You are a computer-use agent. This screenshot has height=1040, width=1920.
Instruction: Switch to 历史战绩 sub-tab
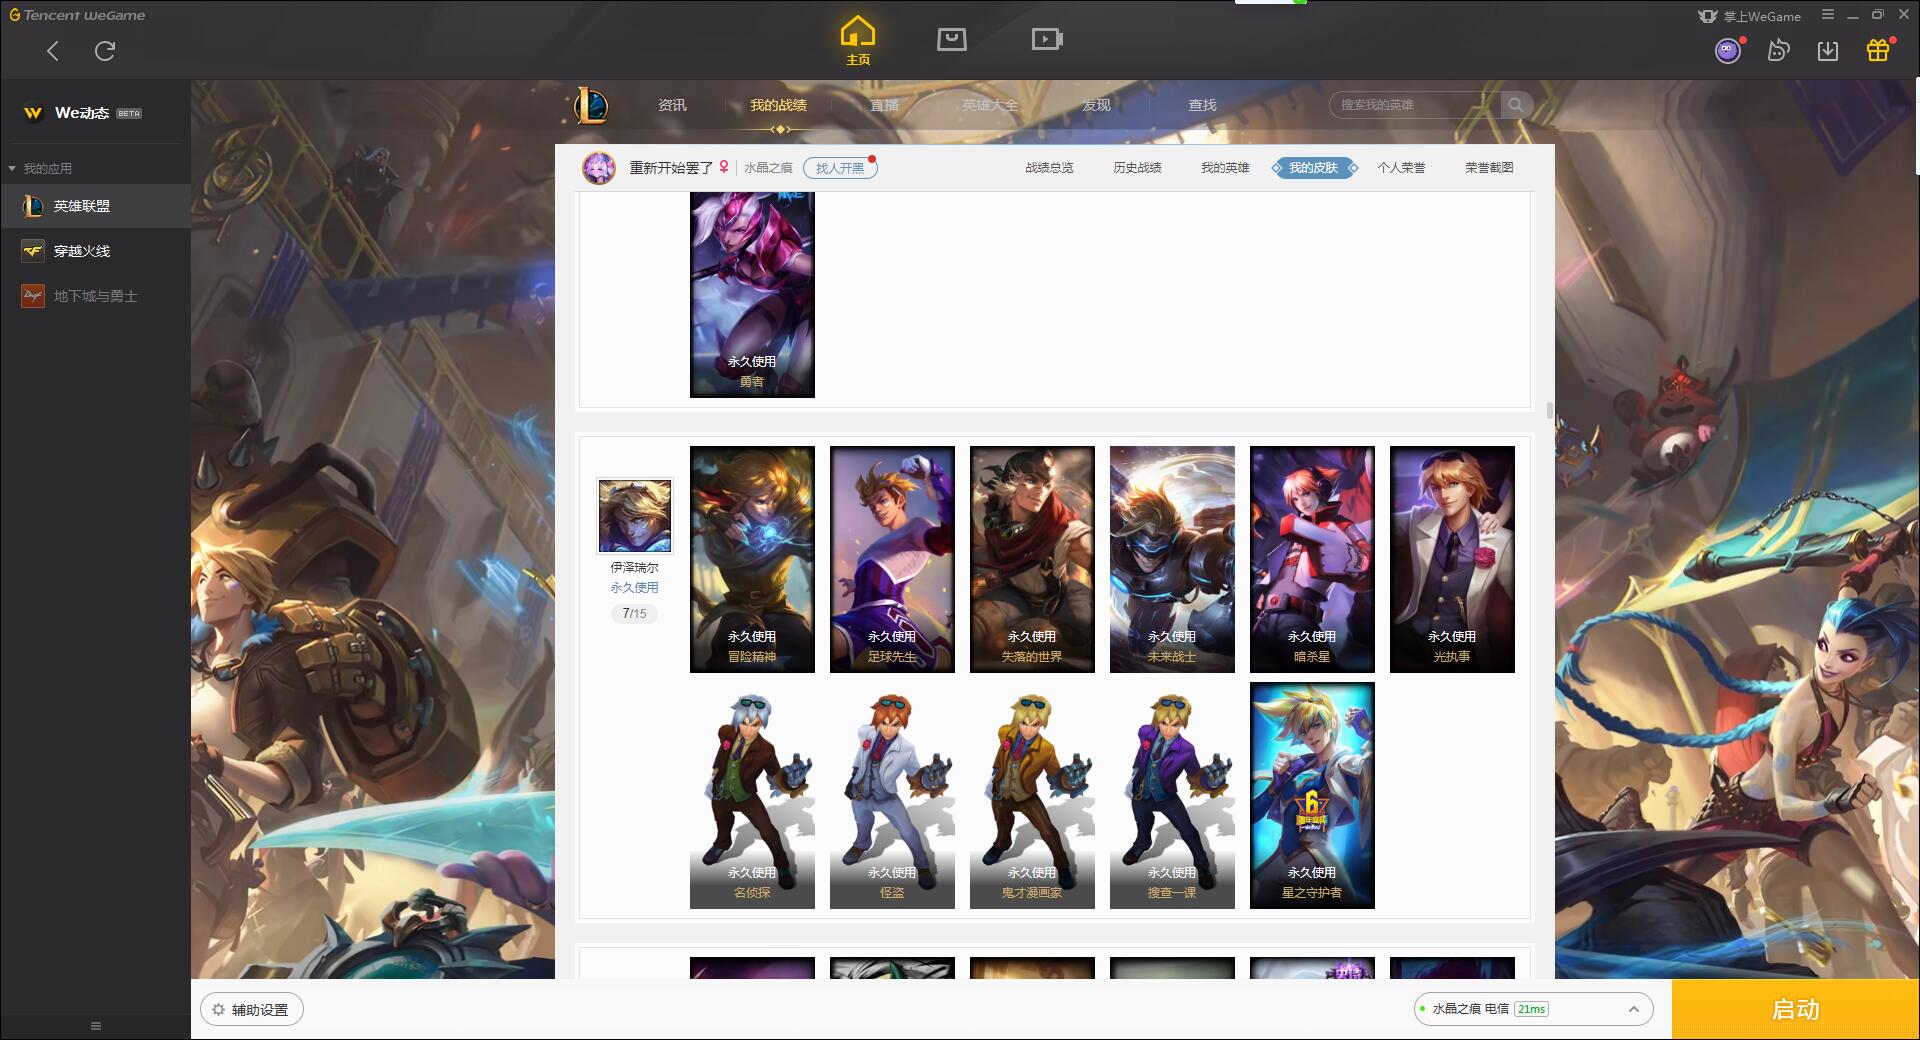tap(1137, 168)
